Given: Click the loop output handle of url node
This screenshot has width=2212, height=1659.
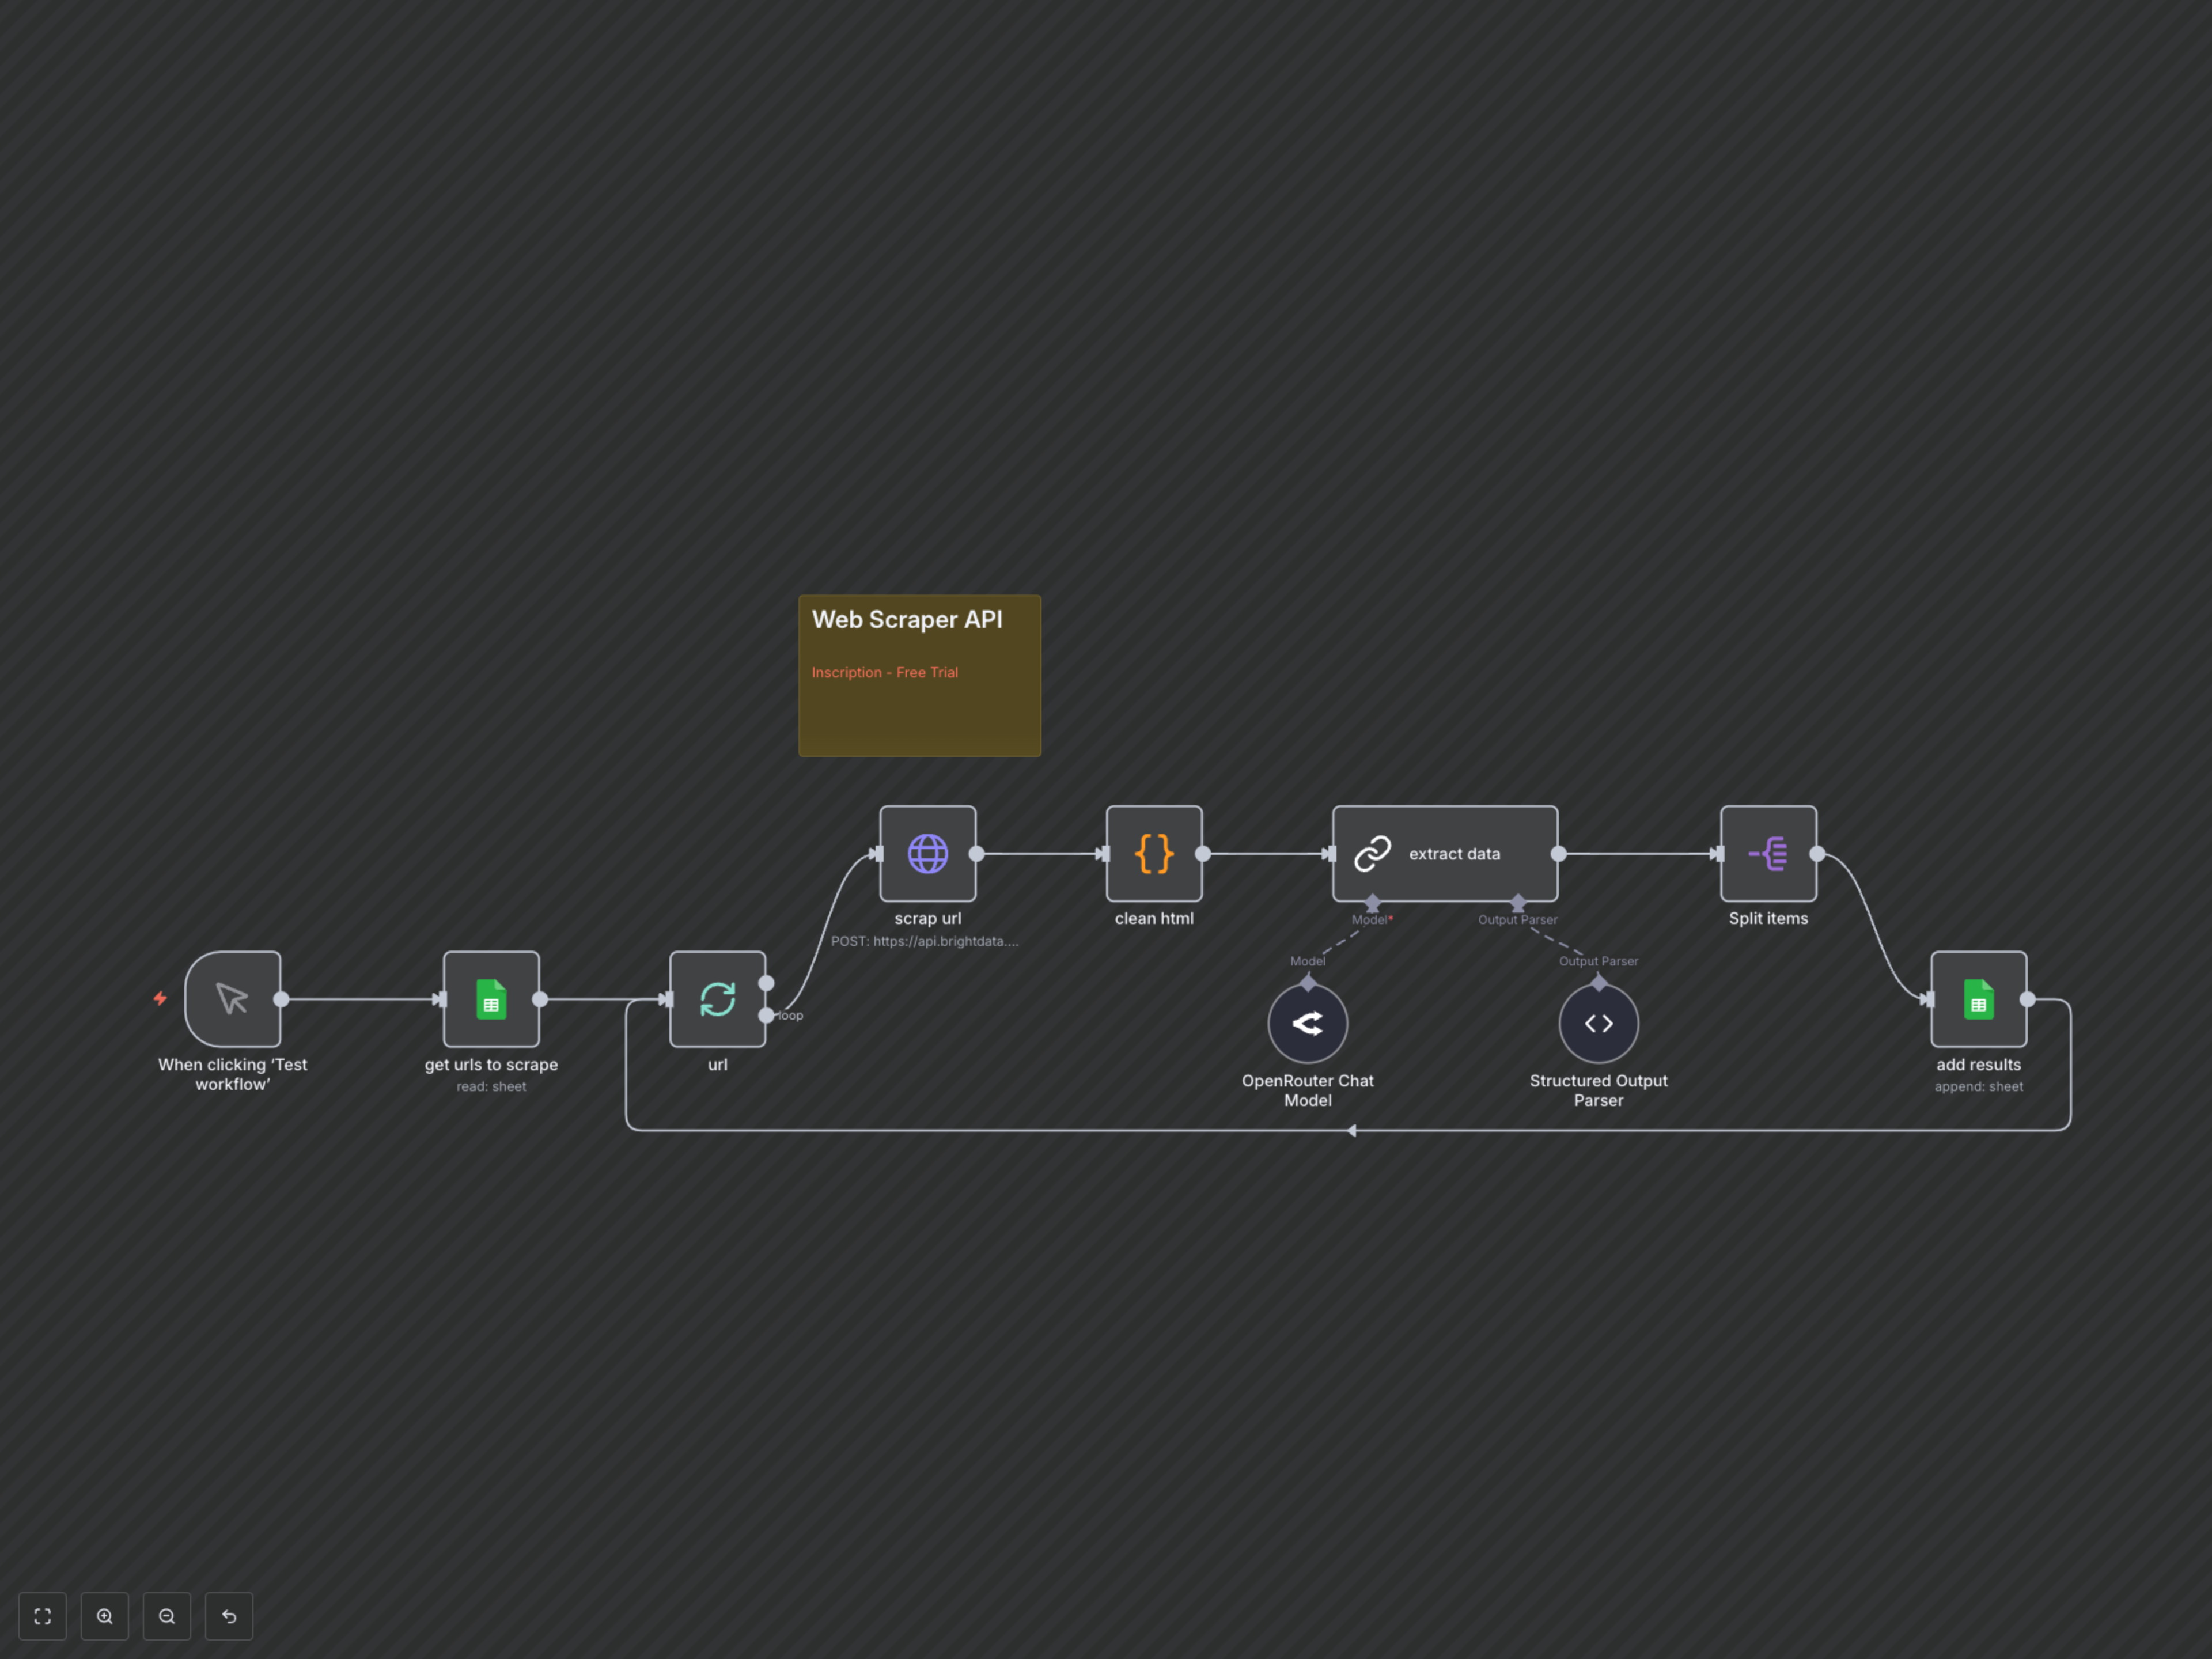Looking at the screenshot, I should coord(766,1015).
